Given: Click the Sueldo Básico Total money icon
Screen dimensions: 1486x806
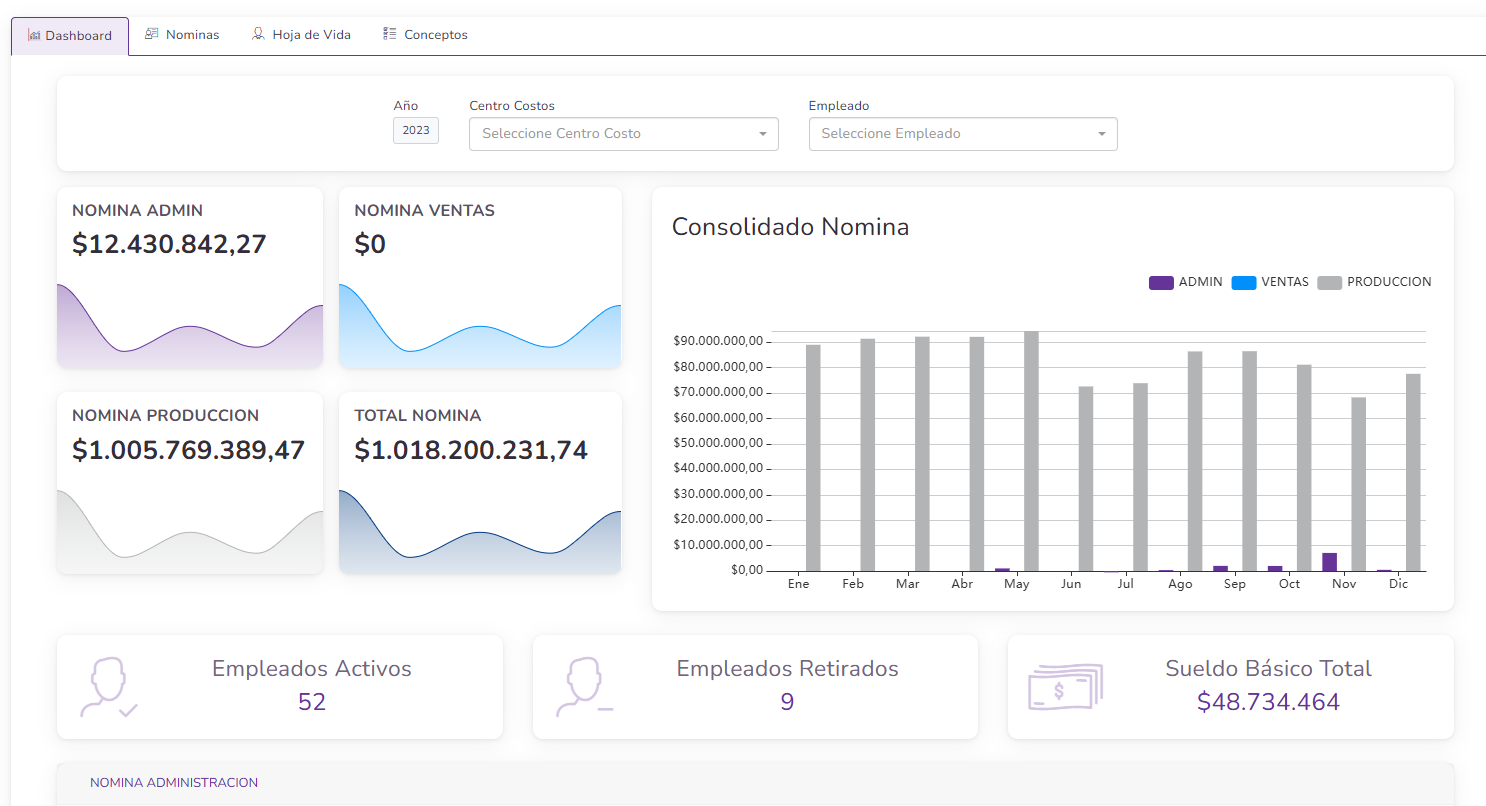Looking at the screenshot, I should coord(1065,688).
